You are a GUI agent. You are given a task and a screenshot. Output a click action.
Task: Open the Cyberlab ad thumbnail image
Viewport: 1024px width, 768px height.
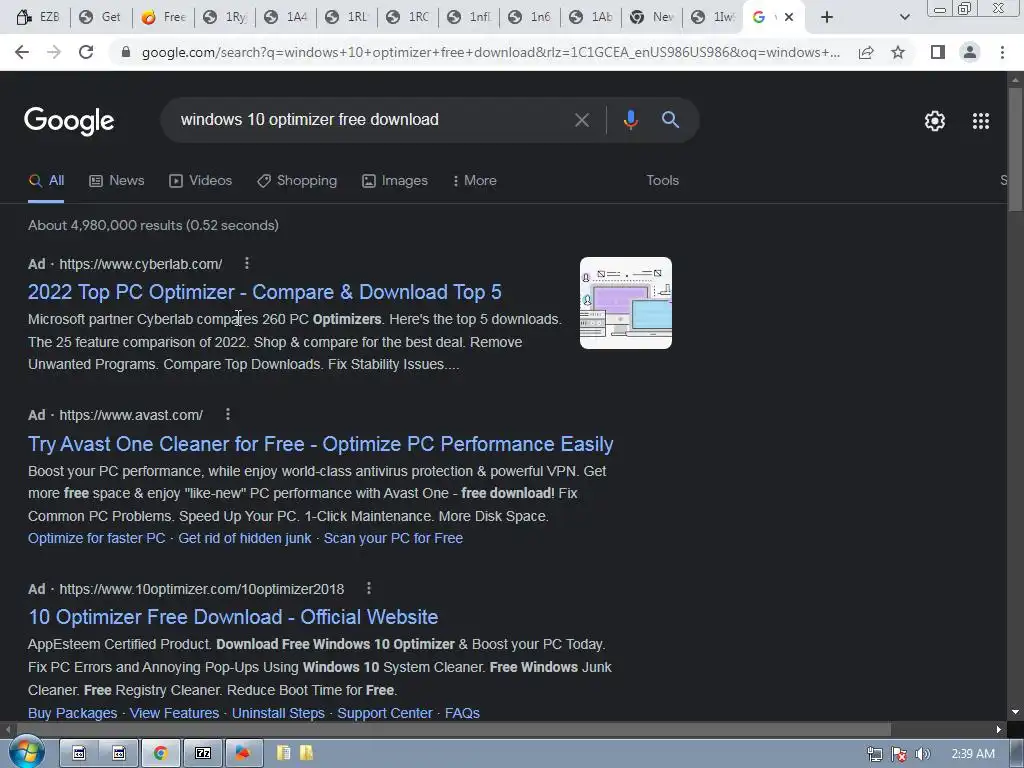[x=626, y=303]
